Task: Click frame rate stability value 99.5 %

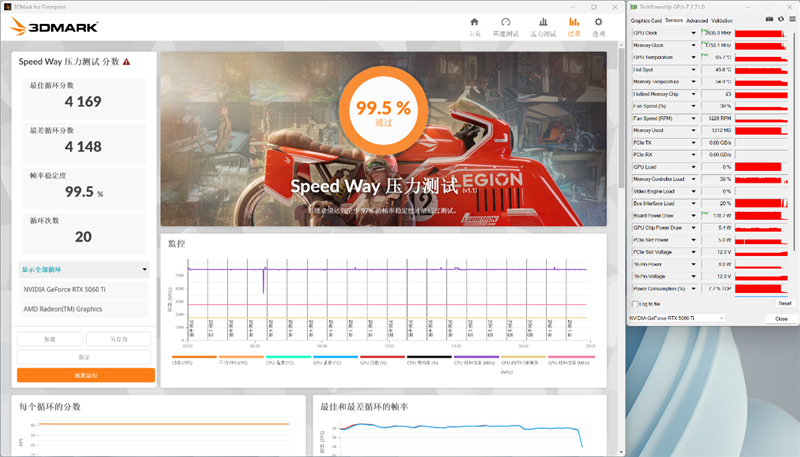Action: tap(84, 192)
